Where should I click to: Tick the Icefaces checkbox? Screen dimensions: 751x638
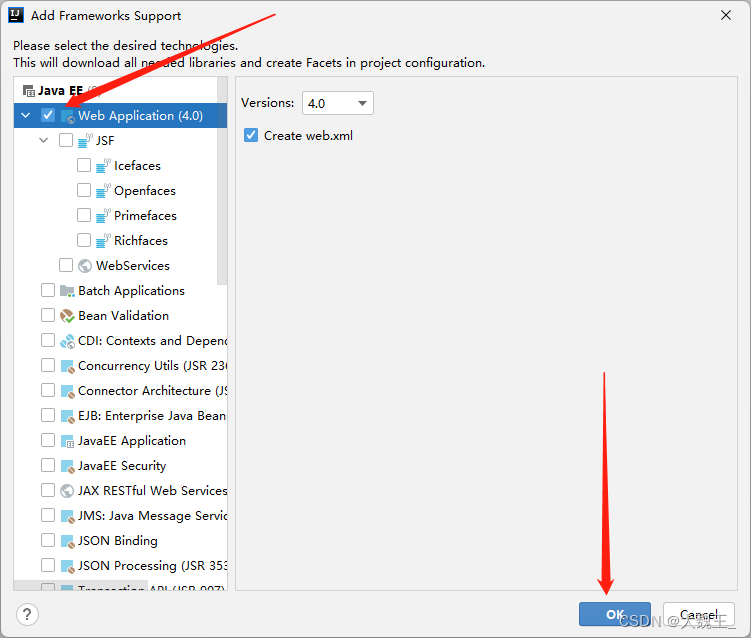(84, 165)
